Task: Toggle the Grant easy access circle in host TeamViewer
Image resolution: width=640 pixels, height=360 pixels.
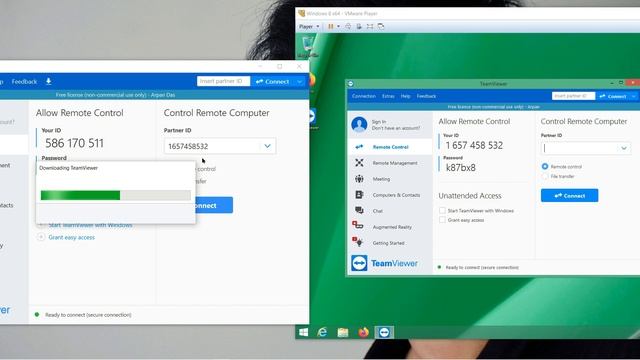Action: tap(41, 237)
